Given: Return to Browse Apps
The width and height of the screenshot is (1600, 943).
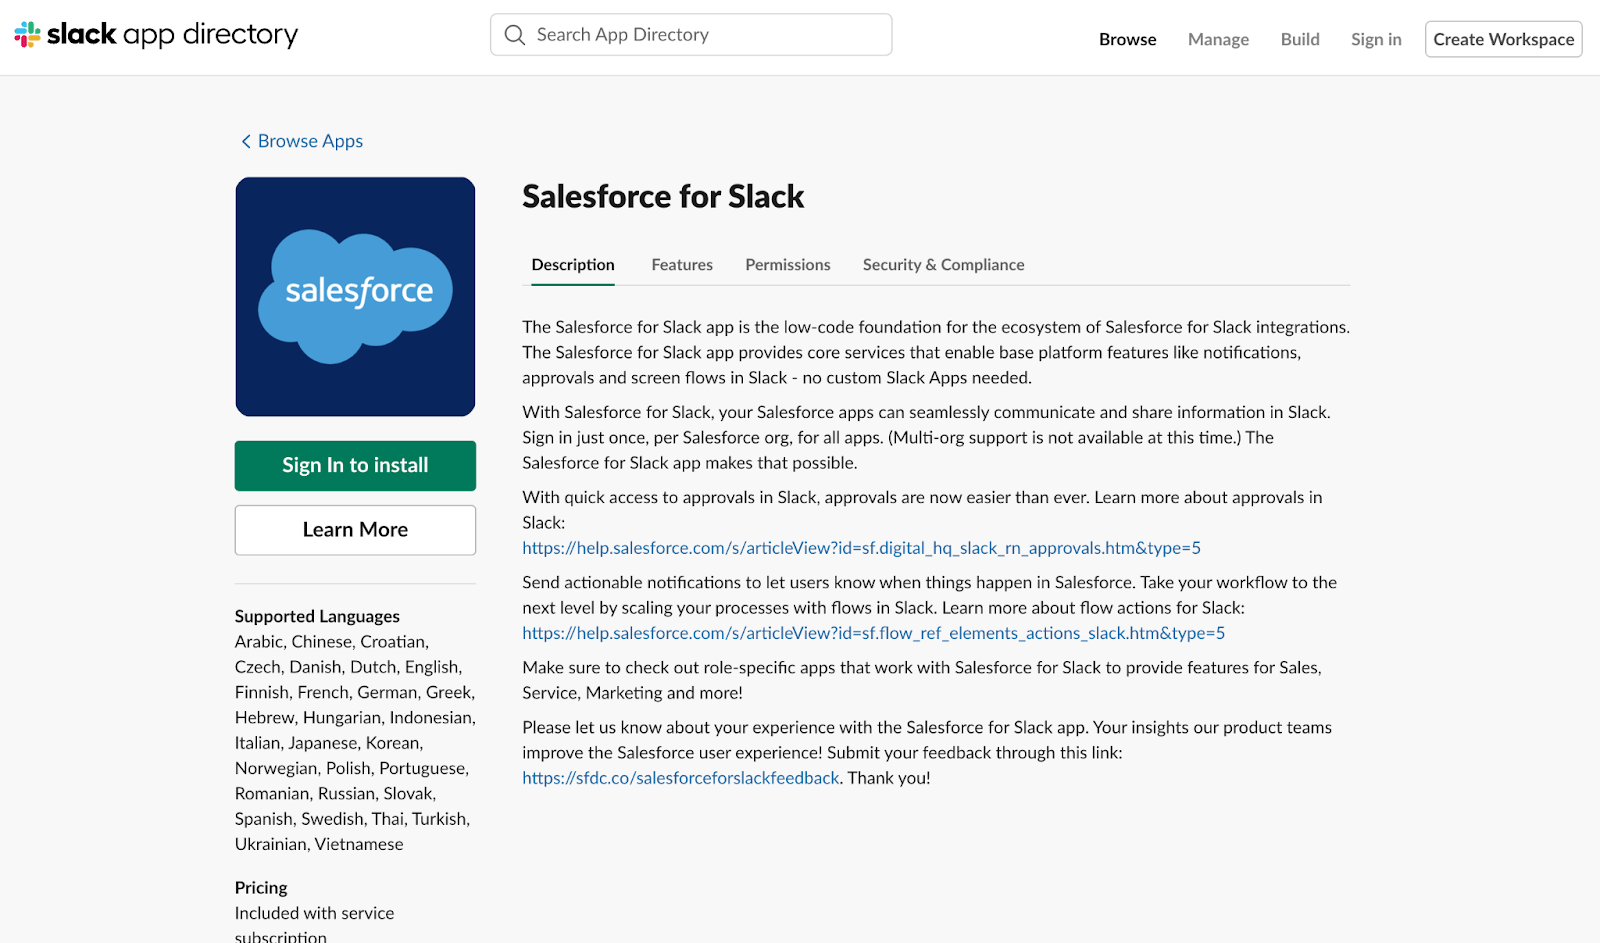Looking at the screenshot, I should [310, 141].
